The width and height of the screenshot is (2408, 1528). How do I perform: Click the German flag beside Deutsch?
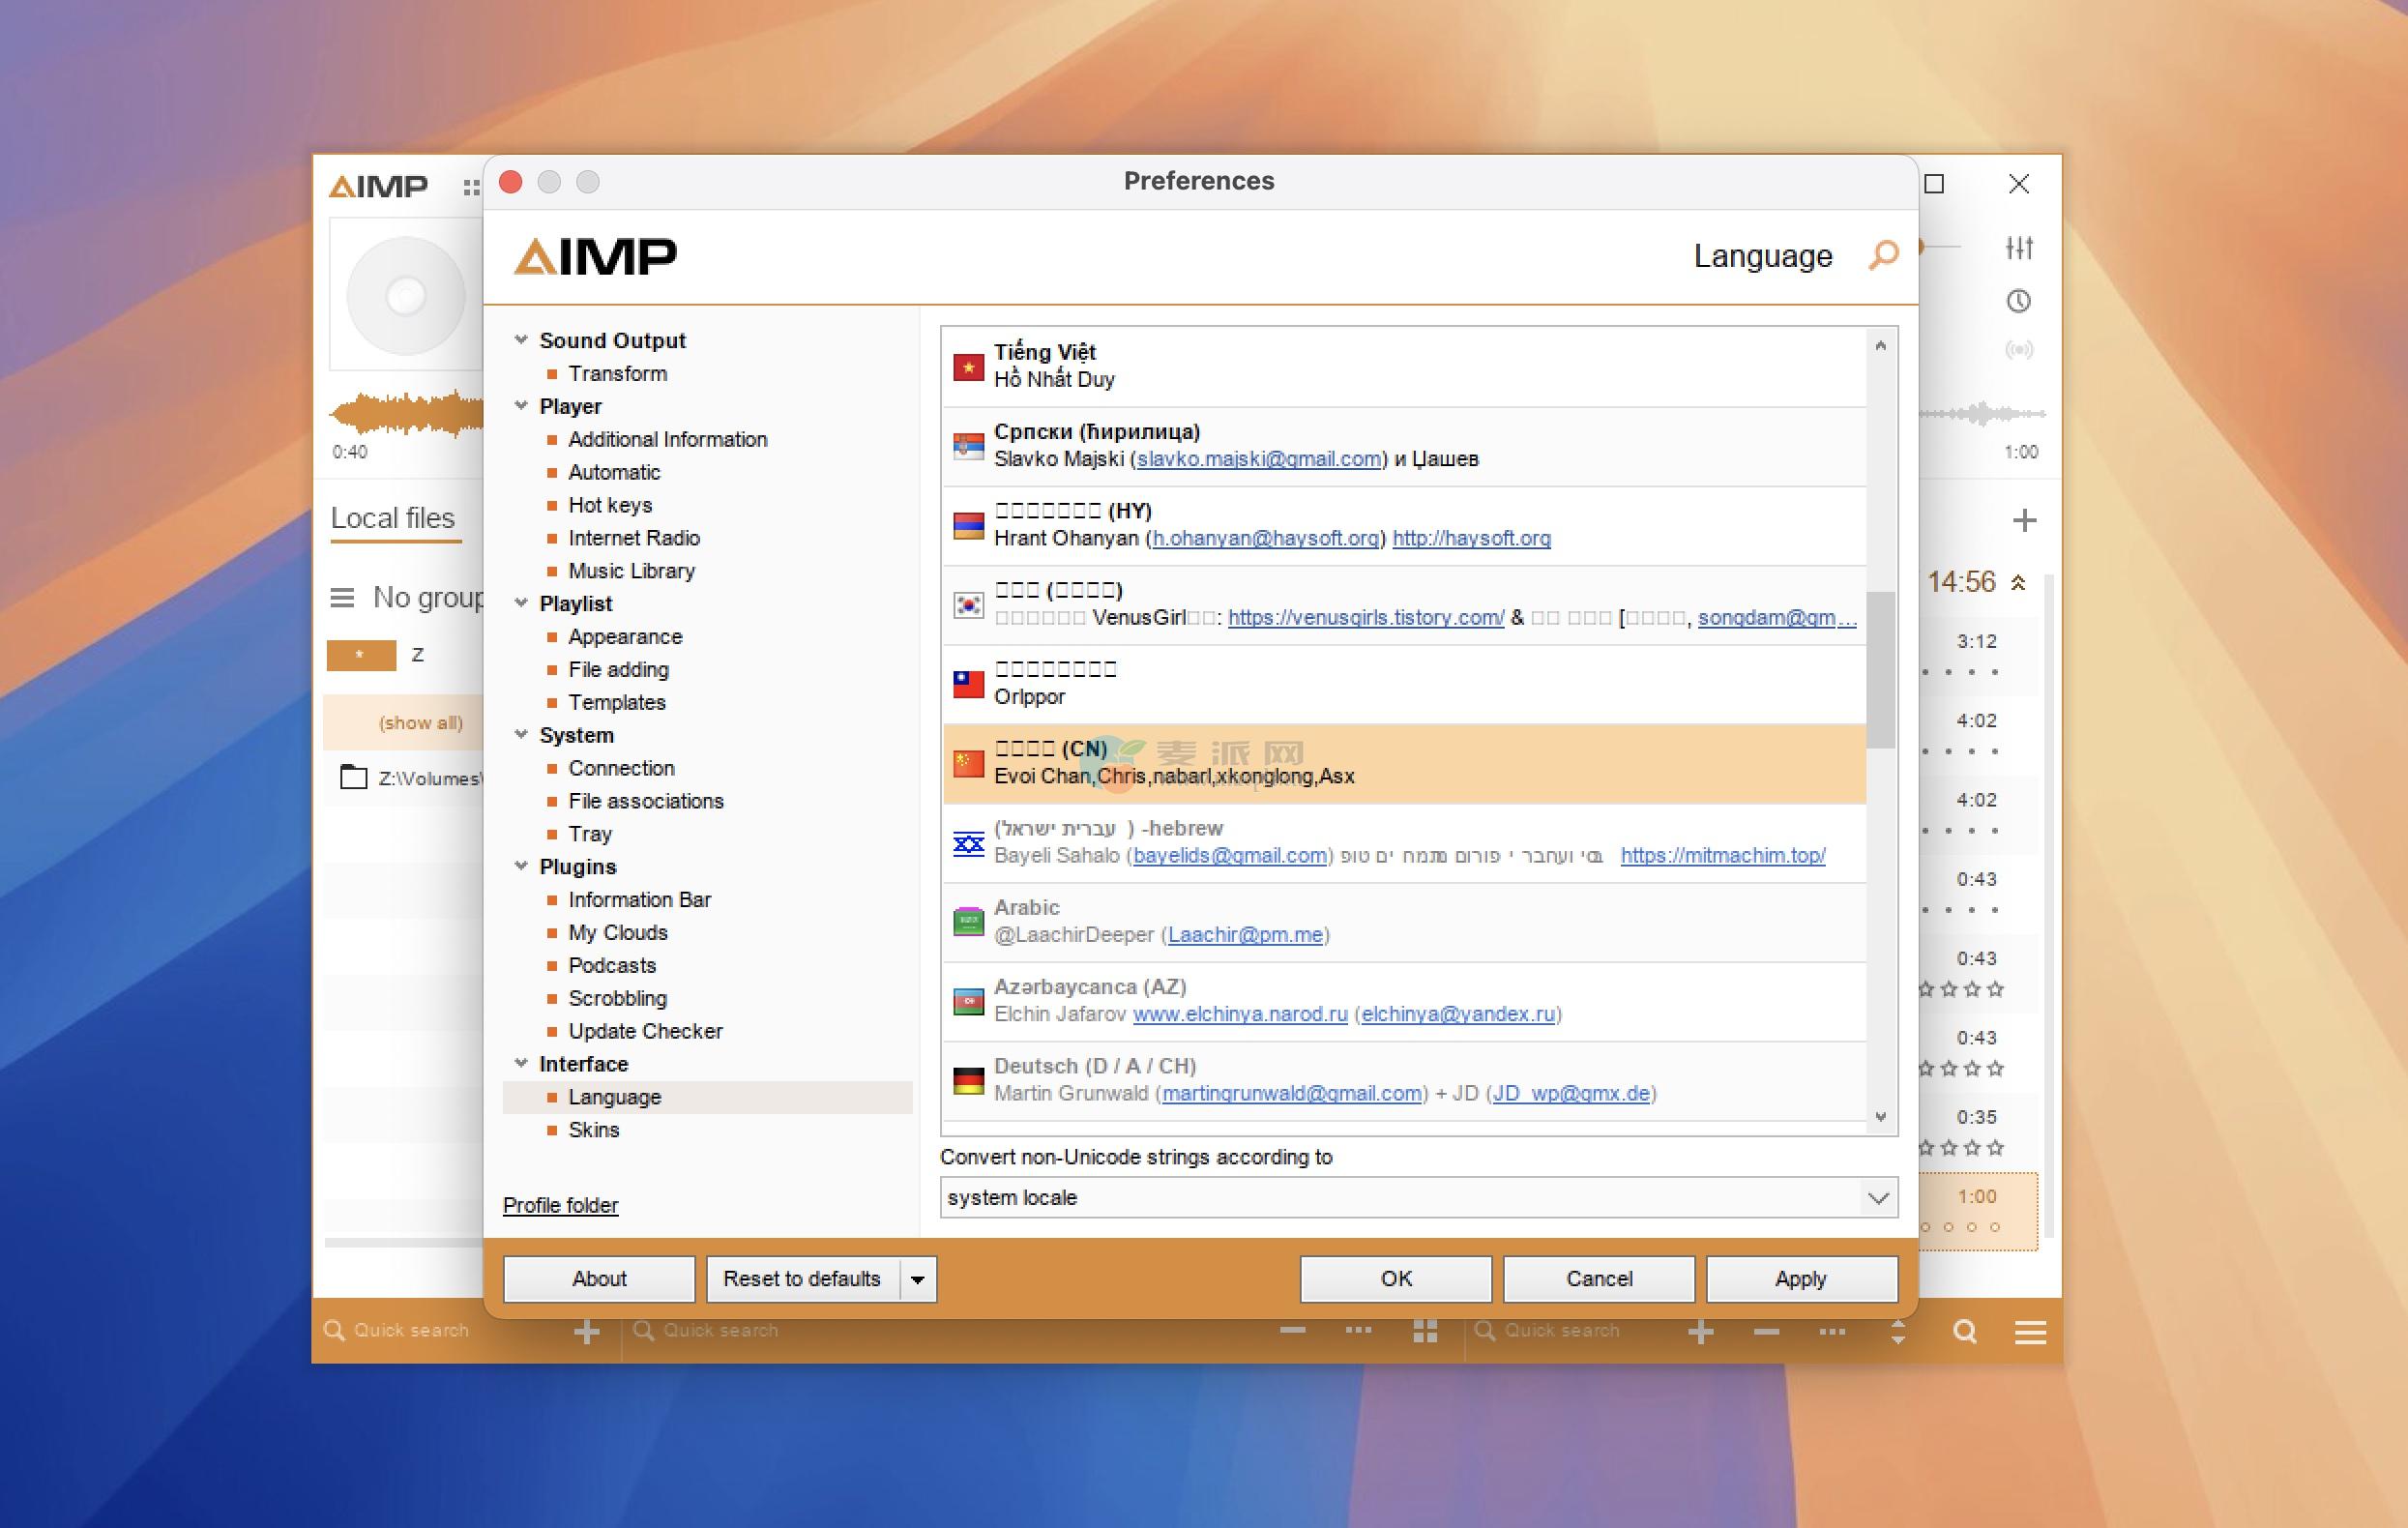[x=968, y=1080]
